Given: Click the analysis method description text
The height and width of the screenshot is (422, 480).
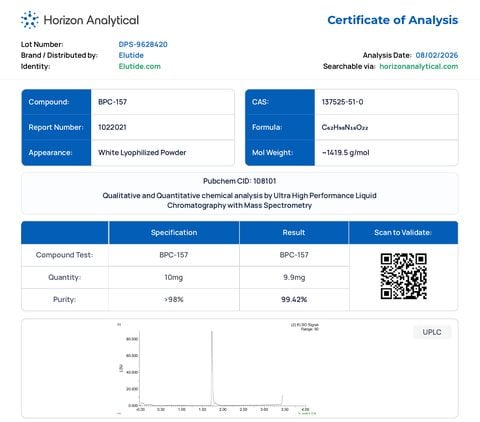Looking at the screenshot, I should point(239,200).
